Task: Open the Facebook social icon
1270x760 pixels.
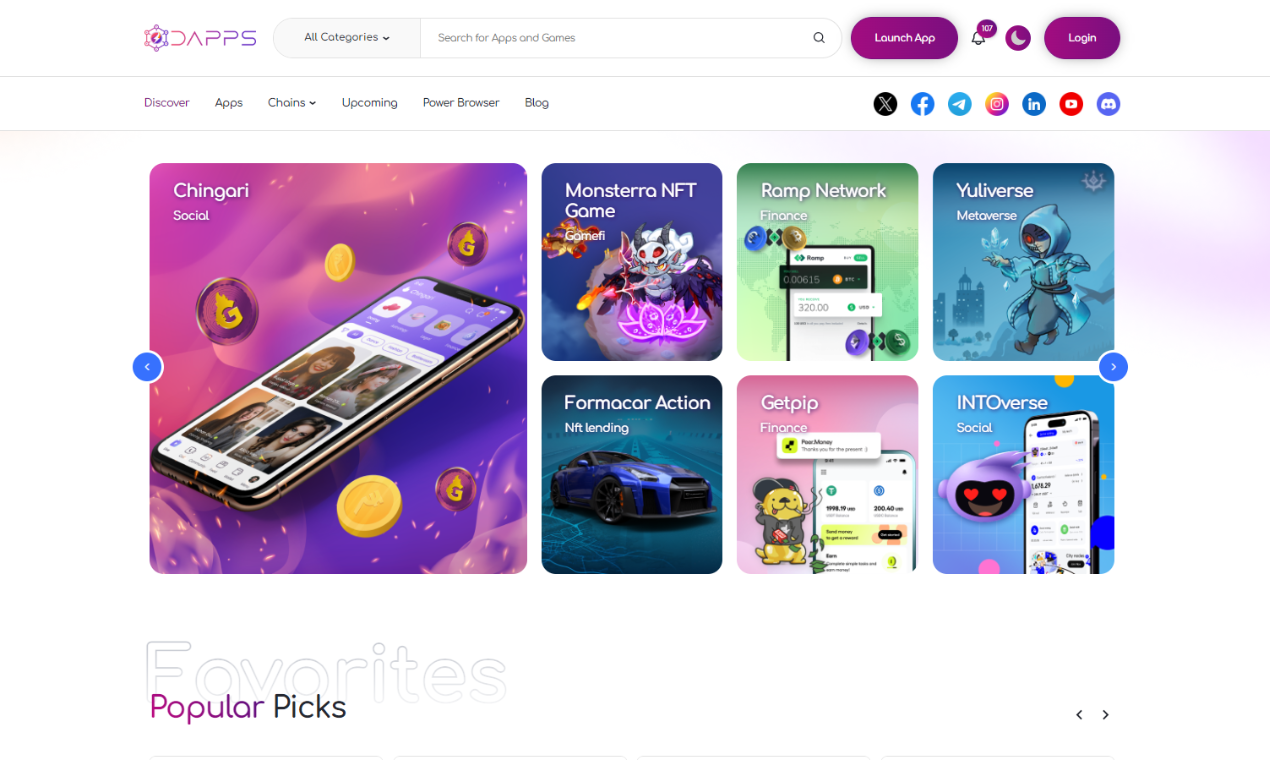Action: tap(923, 104)
